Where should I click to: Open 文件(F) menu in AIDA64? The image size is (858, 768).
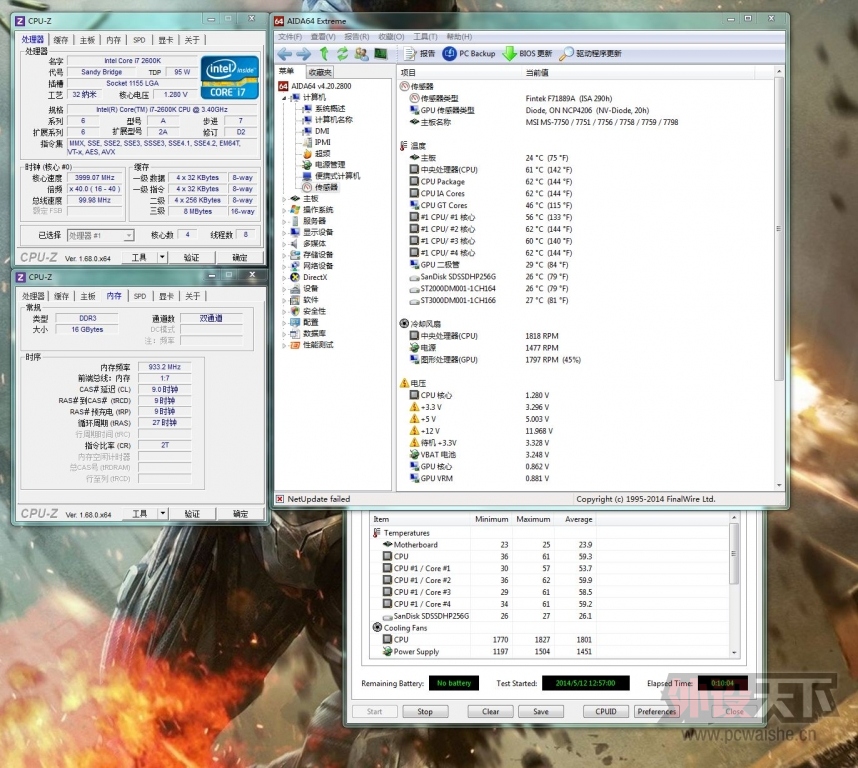click(x=290, y=37)
